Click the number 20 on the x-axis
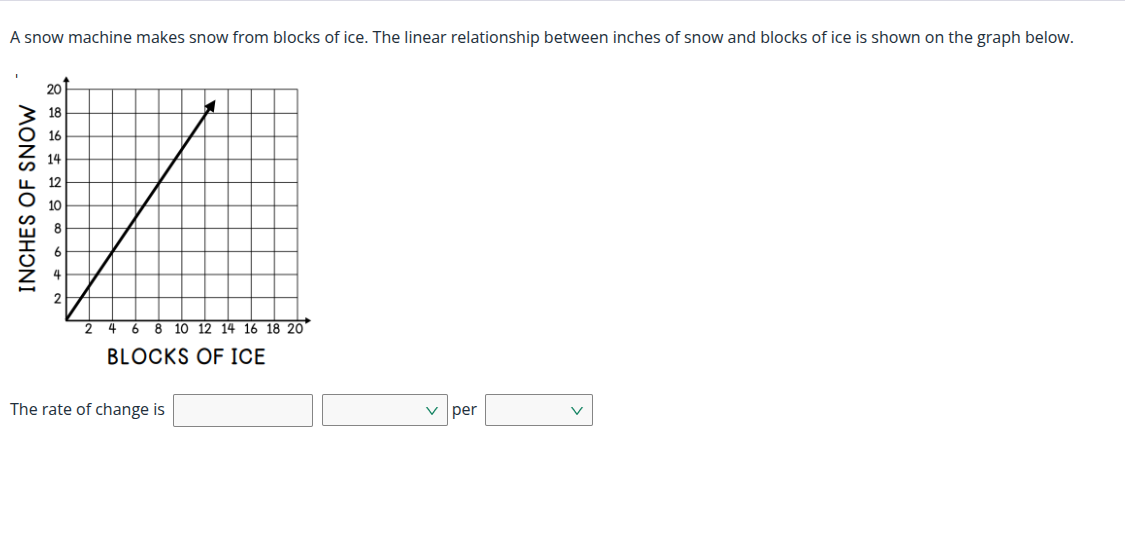The height and width of the screenshot is (534, 1125). tap(295, 329)
